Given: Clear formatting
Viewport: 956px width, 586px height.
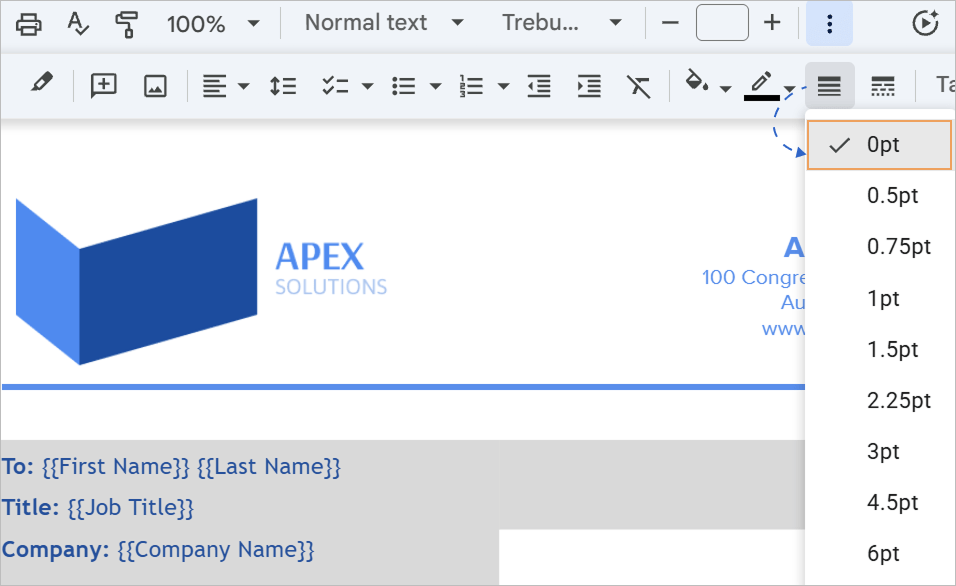Looking at the screenshot, I should point(639,86).
